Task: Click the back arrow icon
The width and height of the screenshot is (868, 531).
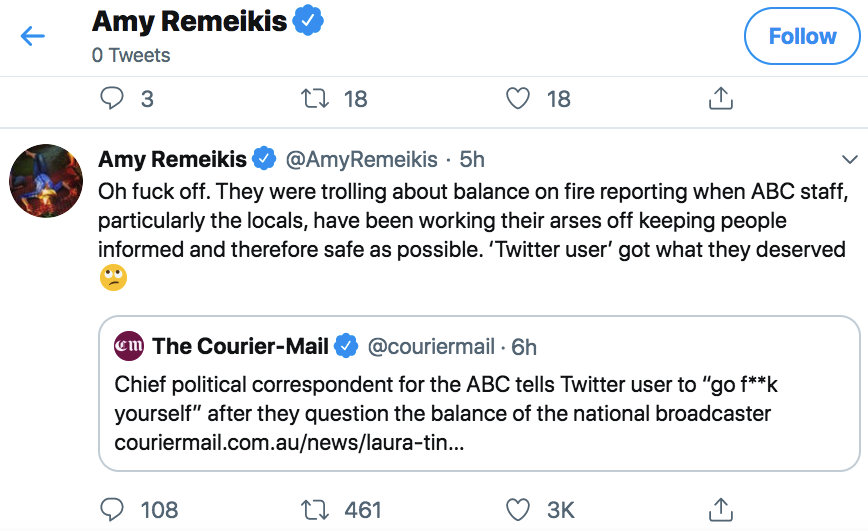Action: 33,37
